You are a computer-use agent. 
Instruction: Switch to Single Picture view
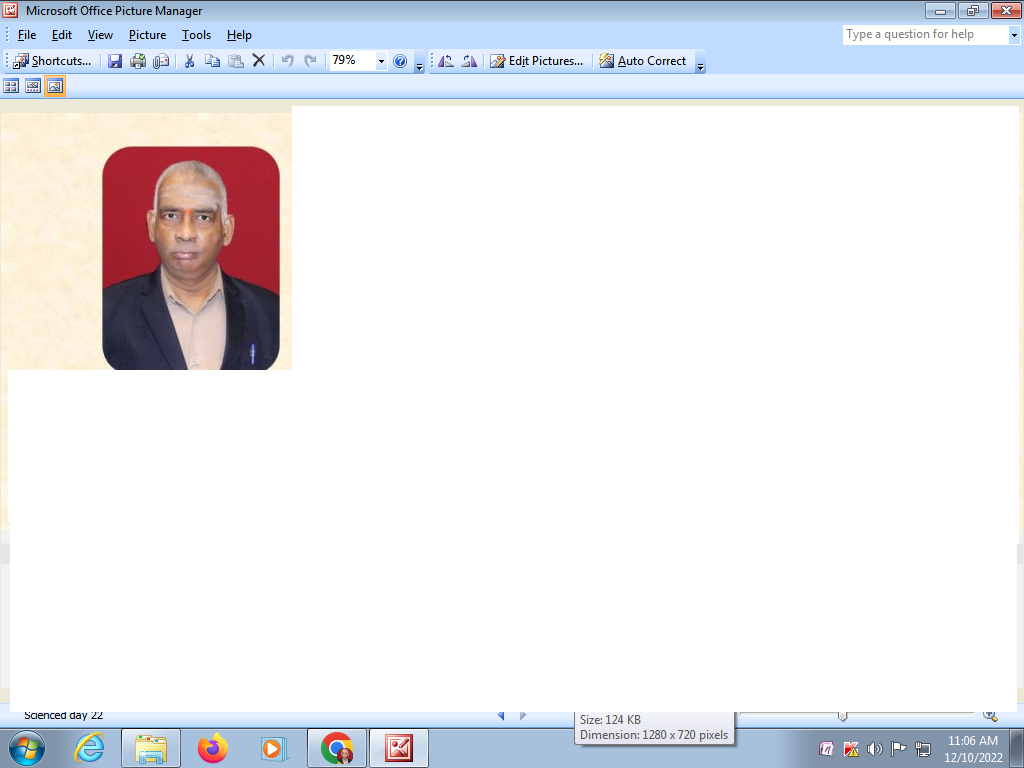(x=55, y=87)
